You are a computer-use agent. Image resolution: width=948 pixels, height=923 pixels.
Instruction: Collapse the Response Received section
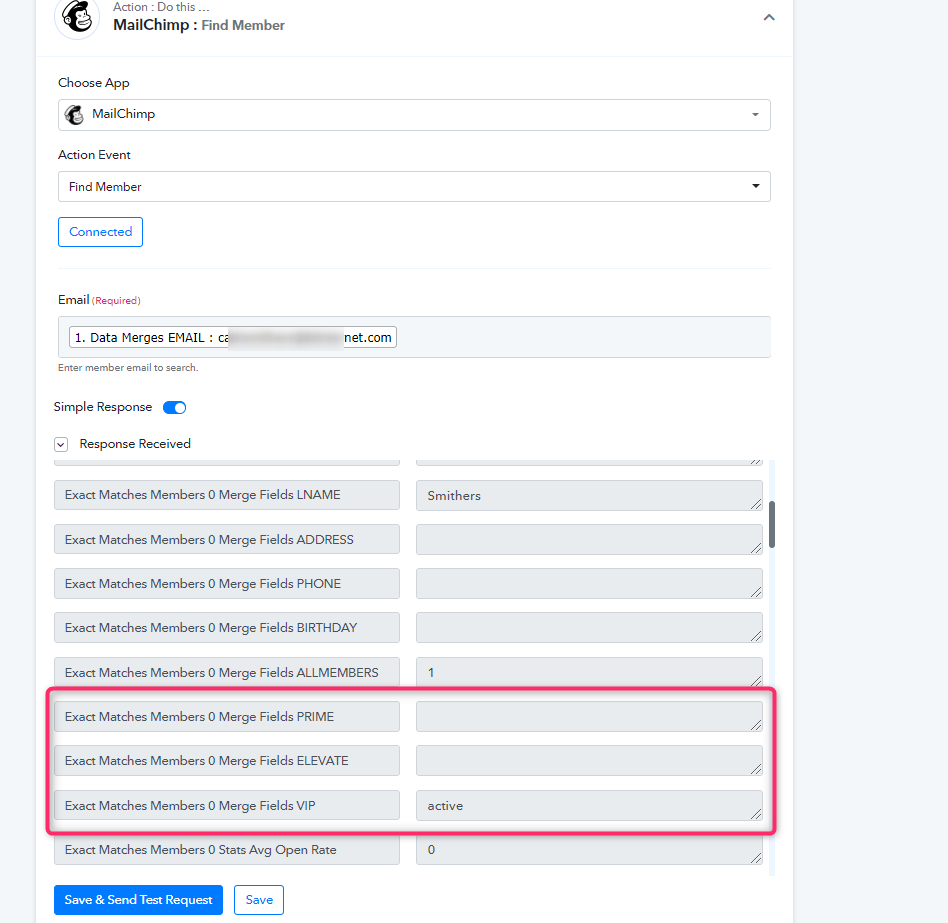click(61, 444)
